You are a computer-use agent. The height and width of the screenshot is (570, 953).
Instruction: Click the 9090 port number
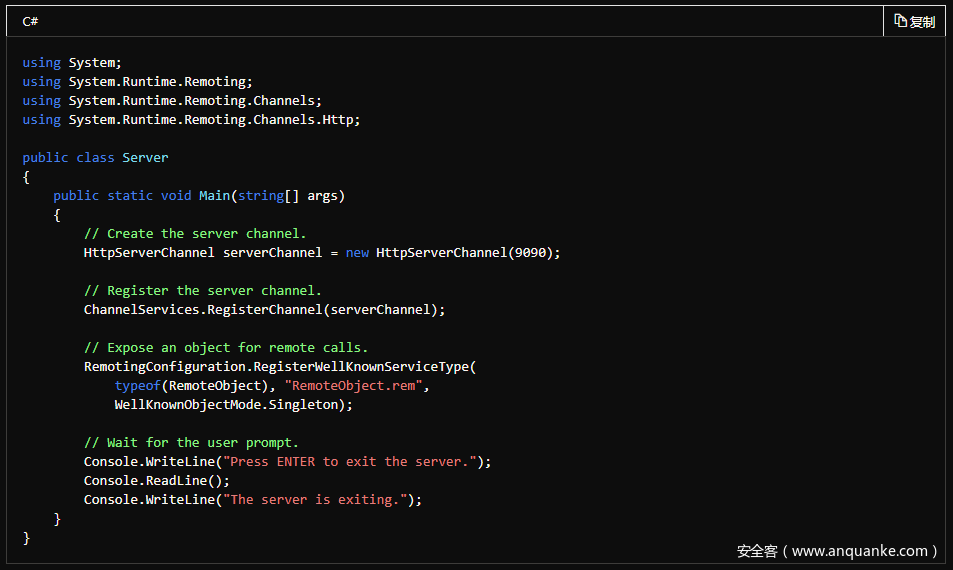pyautogui.click(x=529, y=252)
